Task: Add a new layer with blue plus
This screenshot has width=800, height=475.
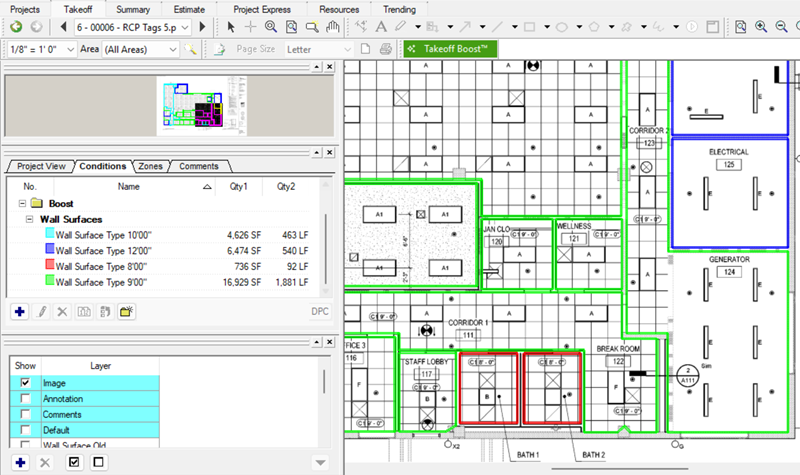Action: tap(20, 462)
